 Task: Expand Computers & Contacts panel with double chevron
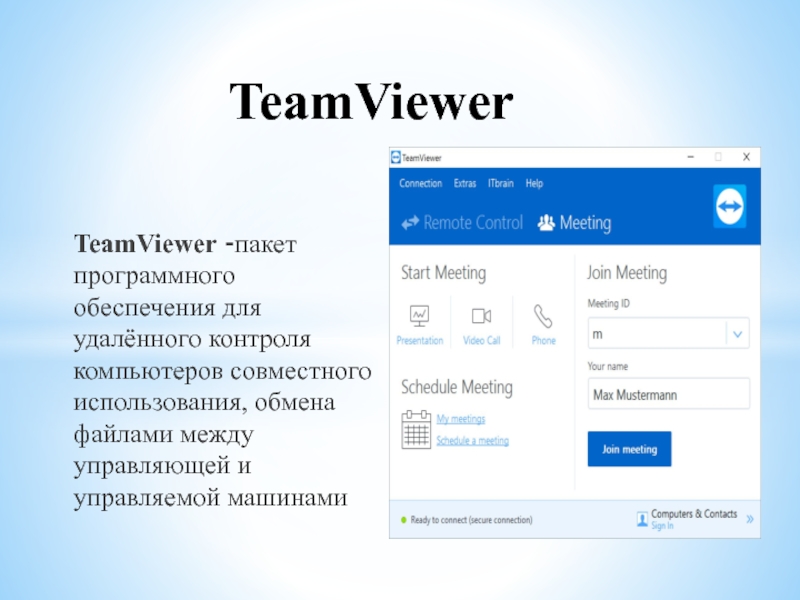tap(750, 519)
